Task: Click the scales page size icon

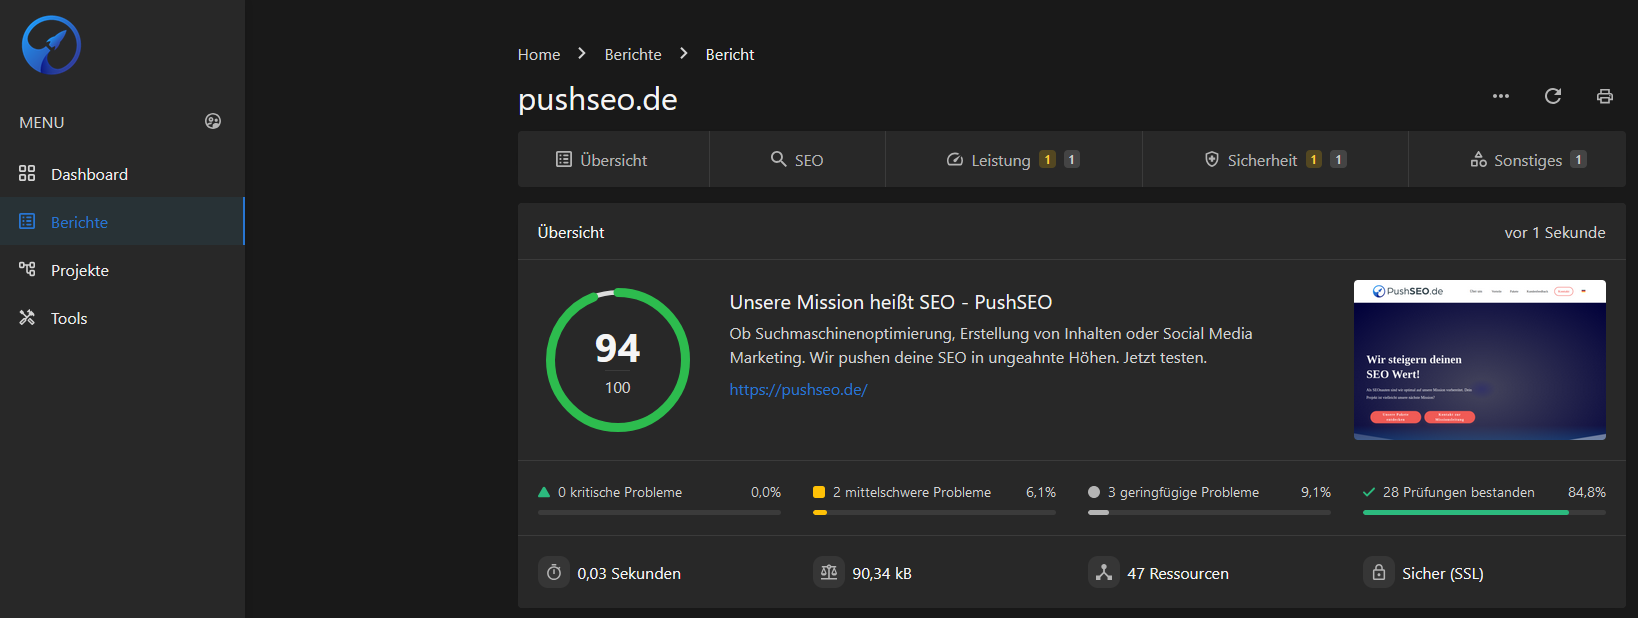Action: pyautogui.click(x=829, y=572)
